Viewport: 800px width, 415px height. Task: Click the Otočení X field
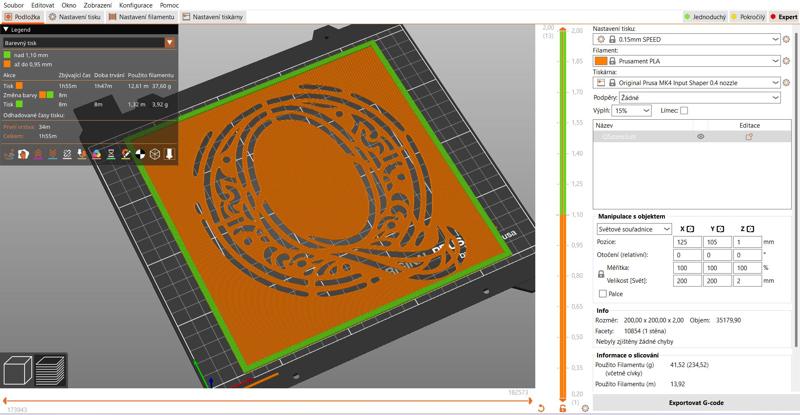687,255
